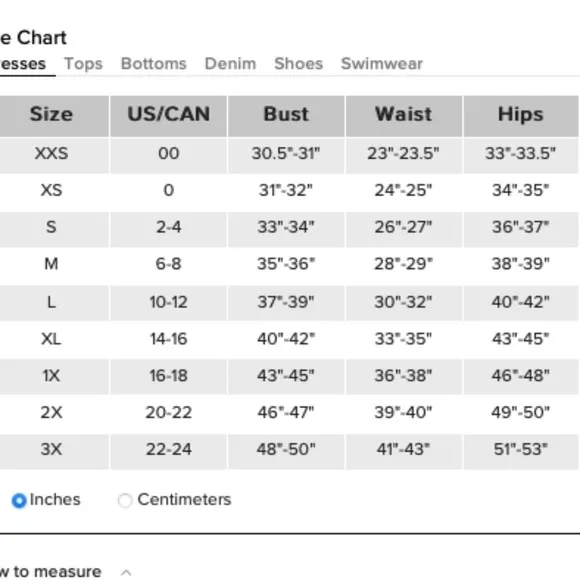Open the Bottoms size tab

(x=154, y=64)
